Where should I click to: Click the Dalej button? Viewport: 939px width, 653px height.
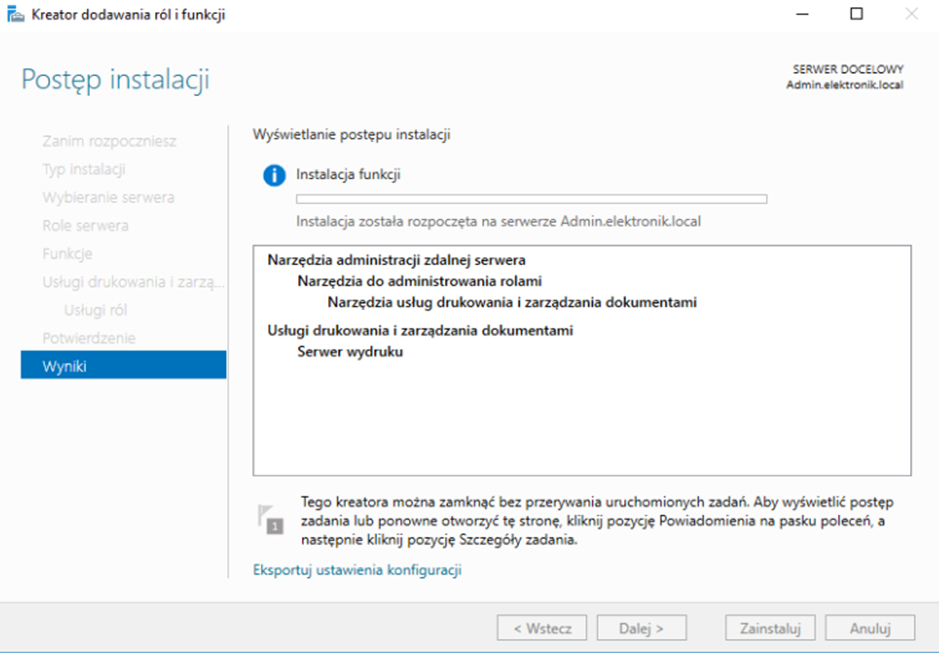(x=642, y=628)
